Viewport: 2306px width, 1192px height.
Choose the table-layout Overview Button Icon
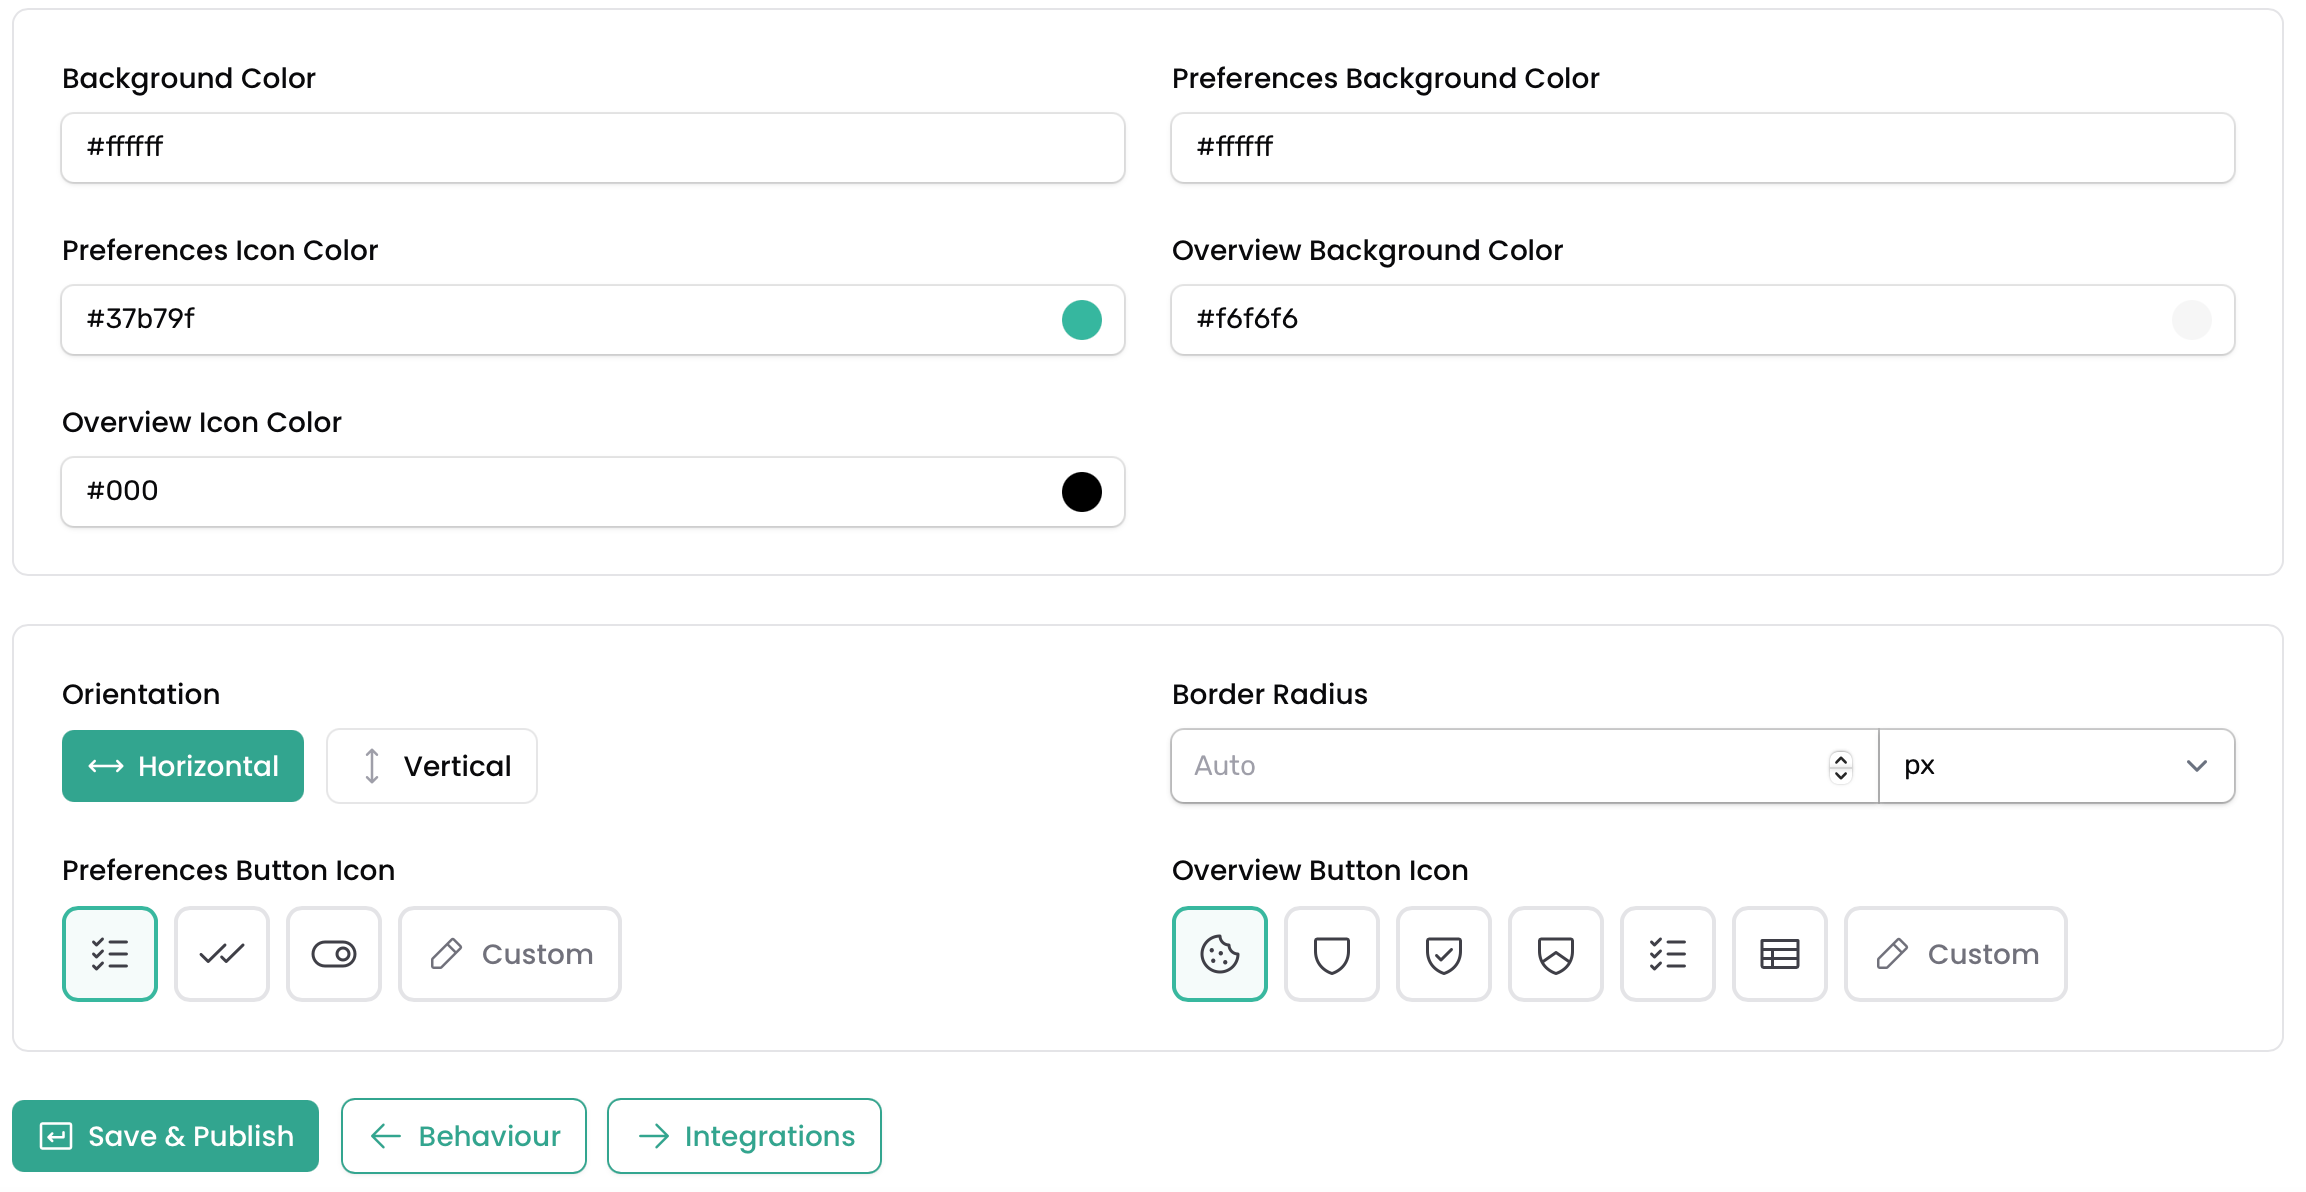[x=1780, y=954]
